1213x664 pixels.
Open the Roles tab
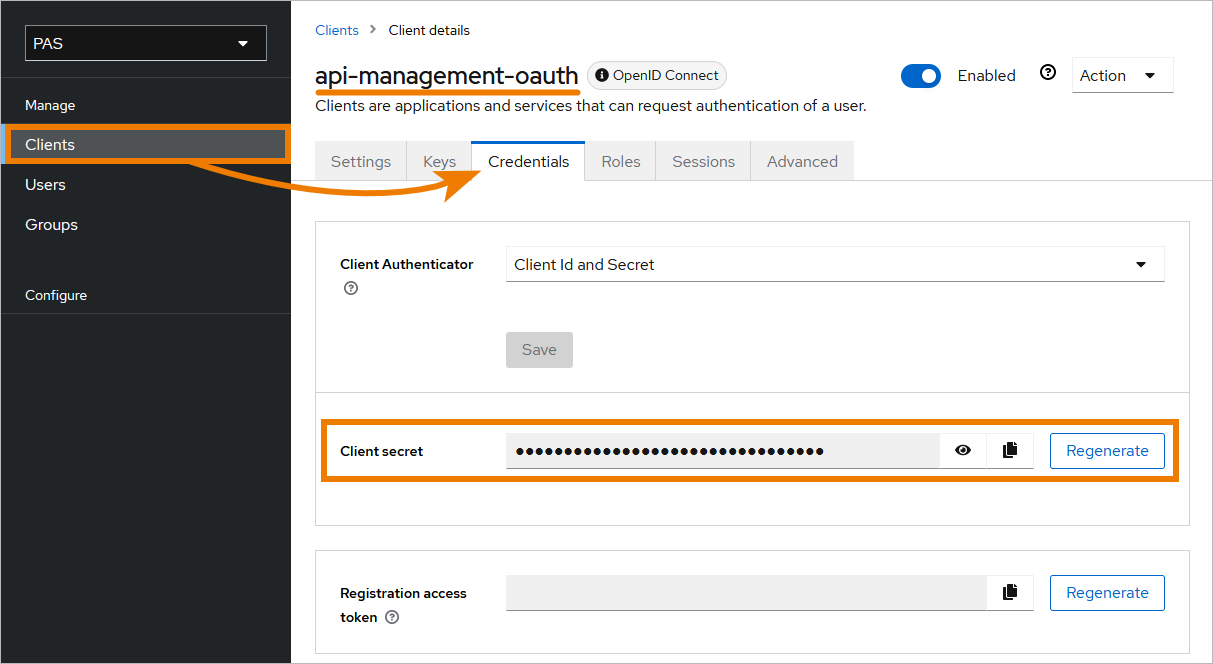pos(621,161)
